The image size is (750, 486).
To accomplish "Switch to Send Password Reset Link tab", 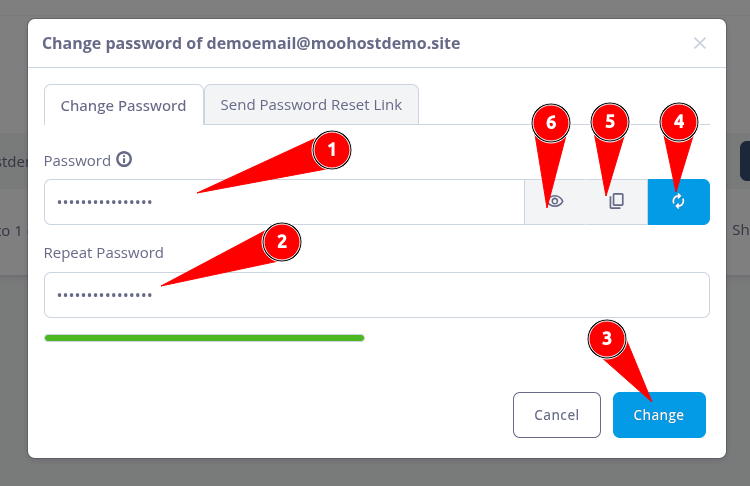I will tap(311, 105).
